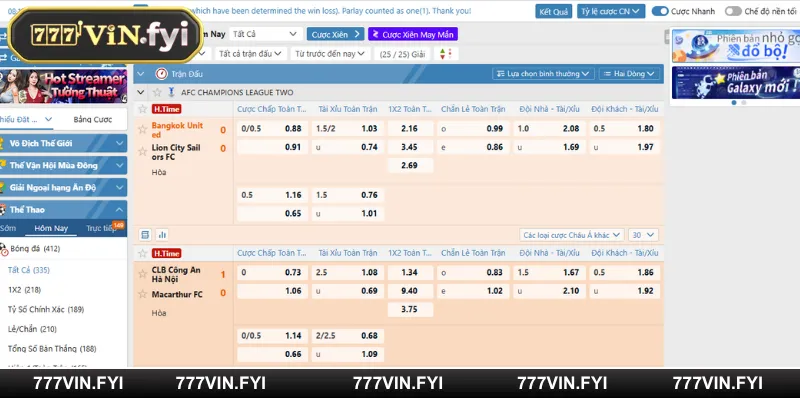This screenshot has width=800, height=400.
Task: Bet draw odds 2.69 in first match
Action: [410, 165]
